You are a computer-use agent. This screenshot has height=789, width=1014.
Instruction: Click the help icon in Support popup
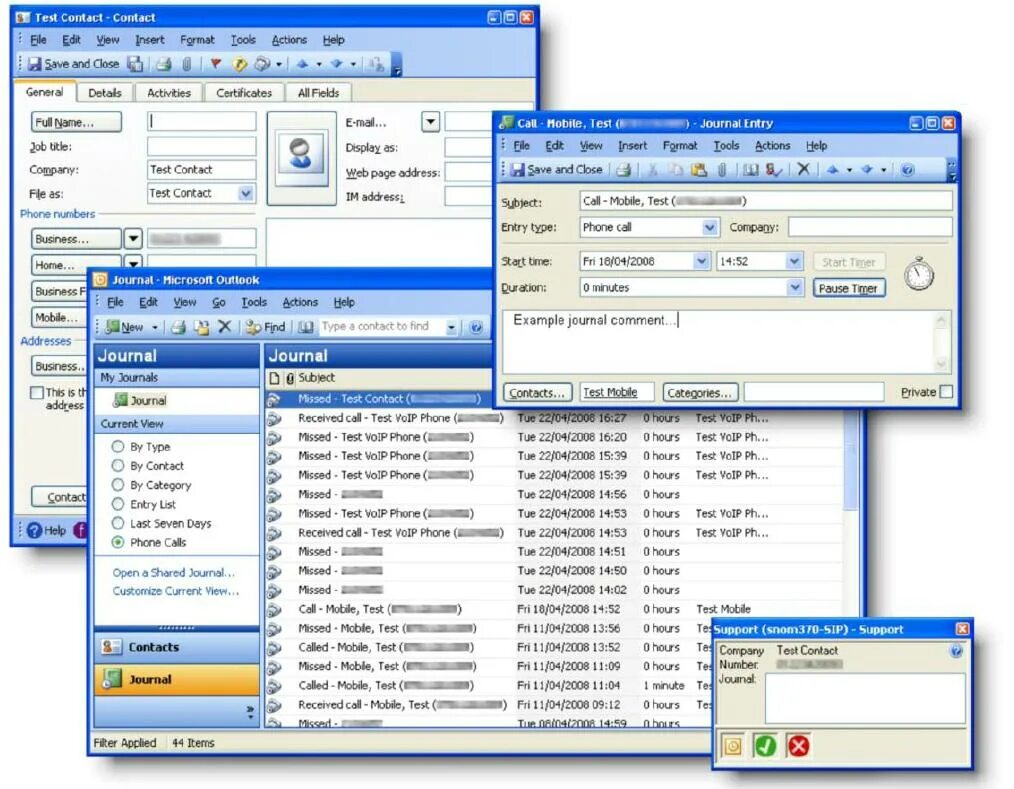(956, 651)
